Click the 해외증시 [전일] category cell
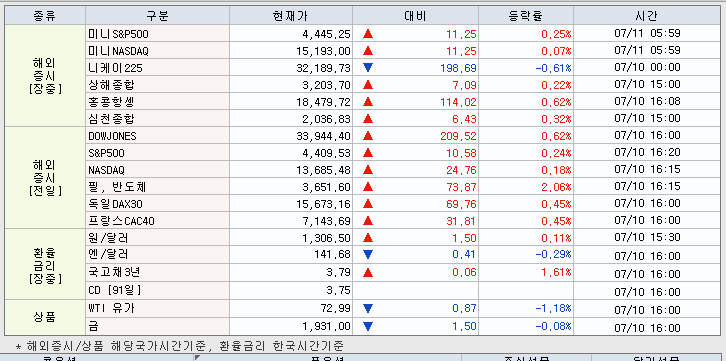 click(45, 177)
